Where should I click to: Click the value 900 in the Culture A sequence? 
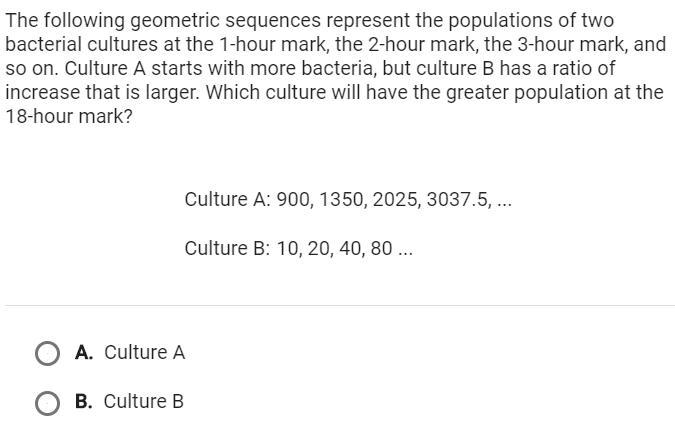click(x=293, y=200)
